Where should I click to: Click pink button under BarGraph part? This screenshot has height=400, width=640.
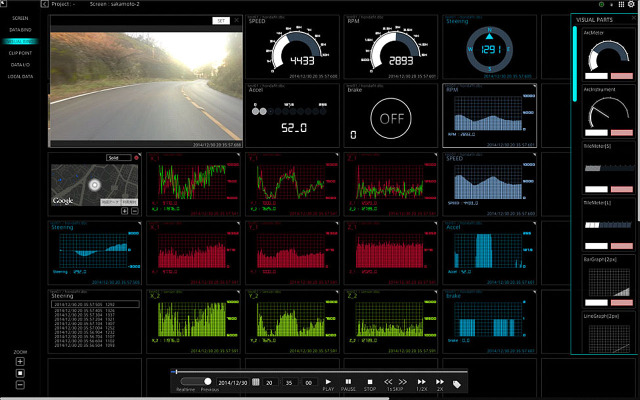click(622, 302)
